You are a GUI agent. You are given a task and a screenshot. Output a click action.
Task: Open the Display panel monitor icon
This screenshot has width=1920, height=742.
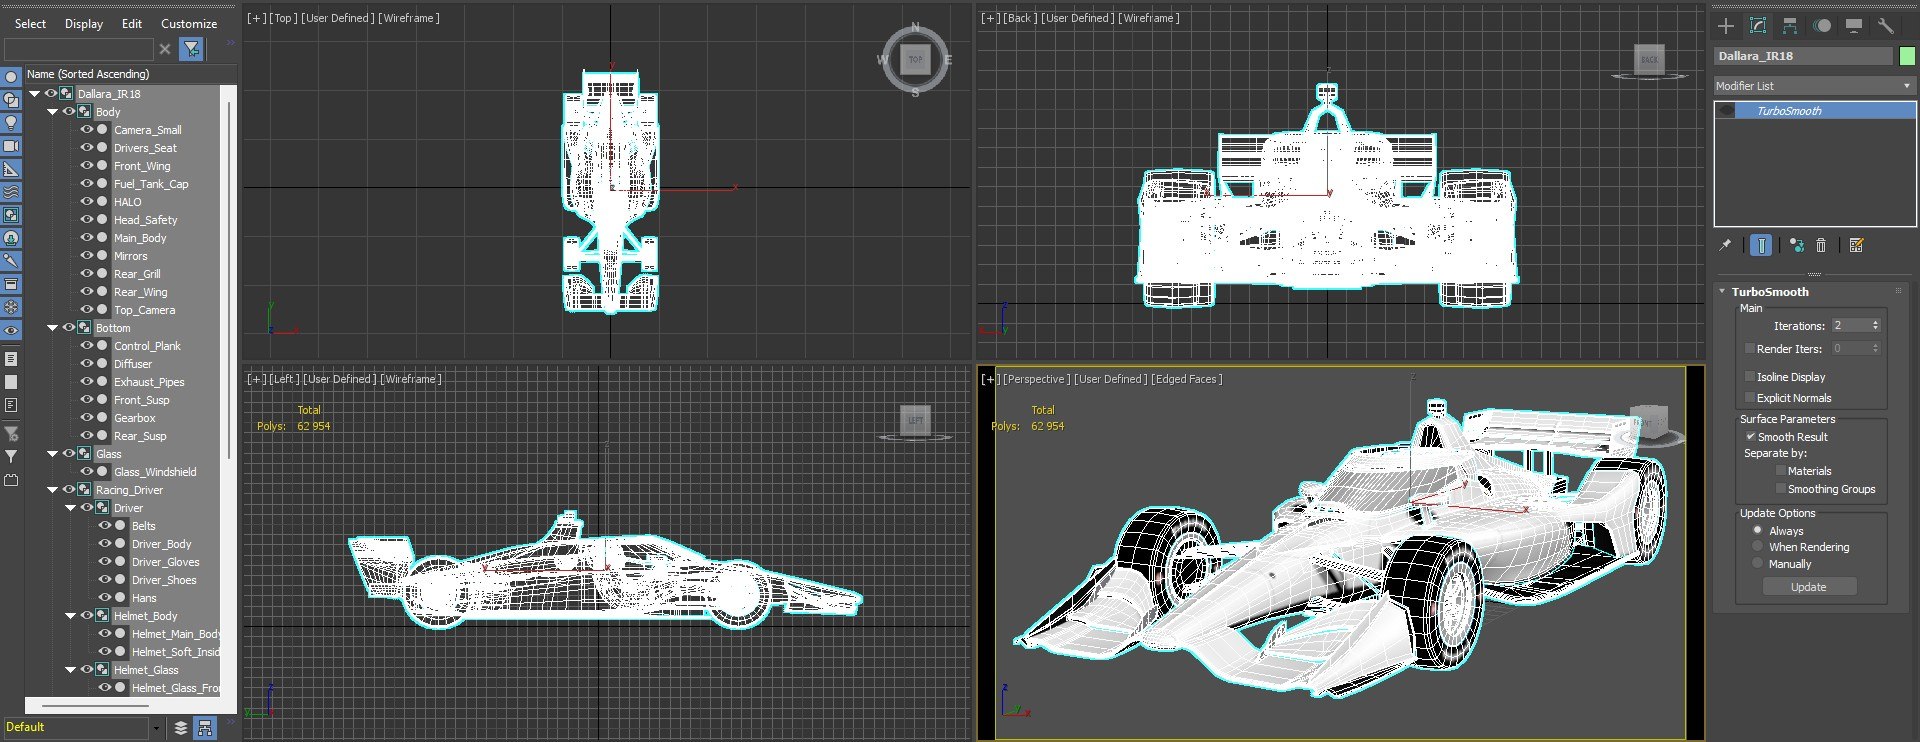[1854, 26]
